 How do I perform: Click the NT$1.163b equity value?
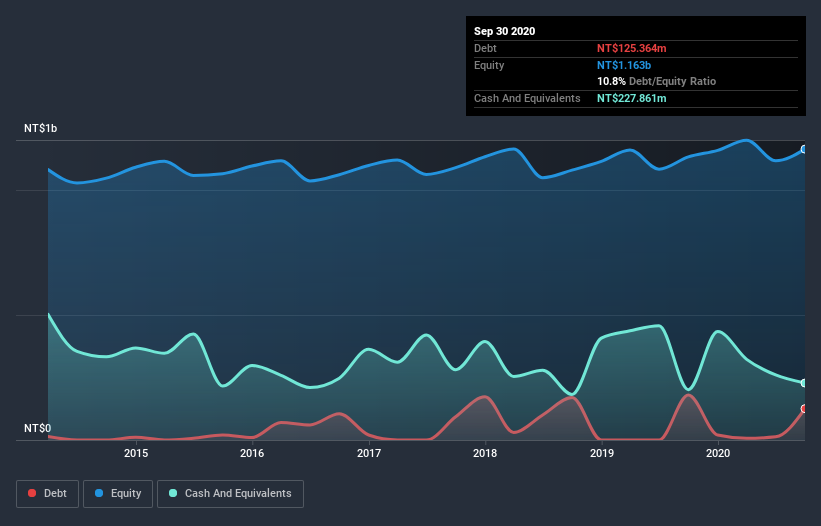[x=624, y=65]
